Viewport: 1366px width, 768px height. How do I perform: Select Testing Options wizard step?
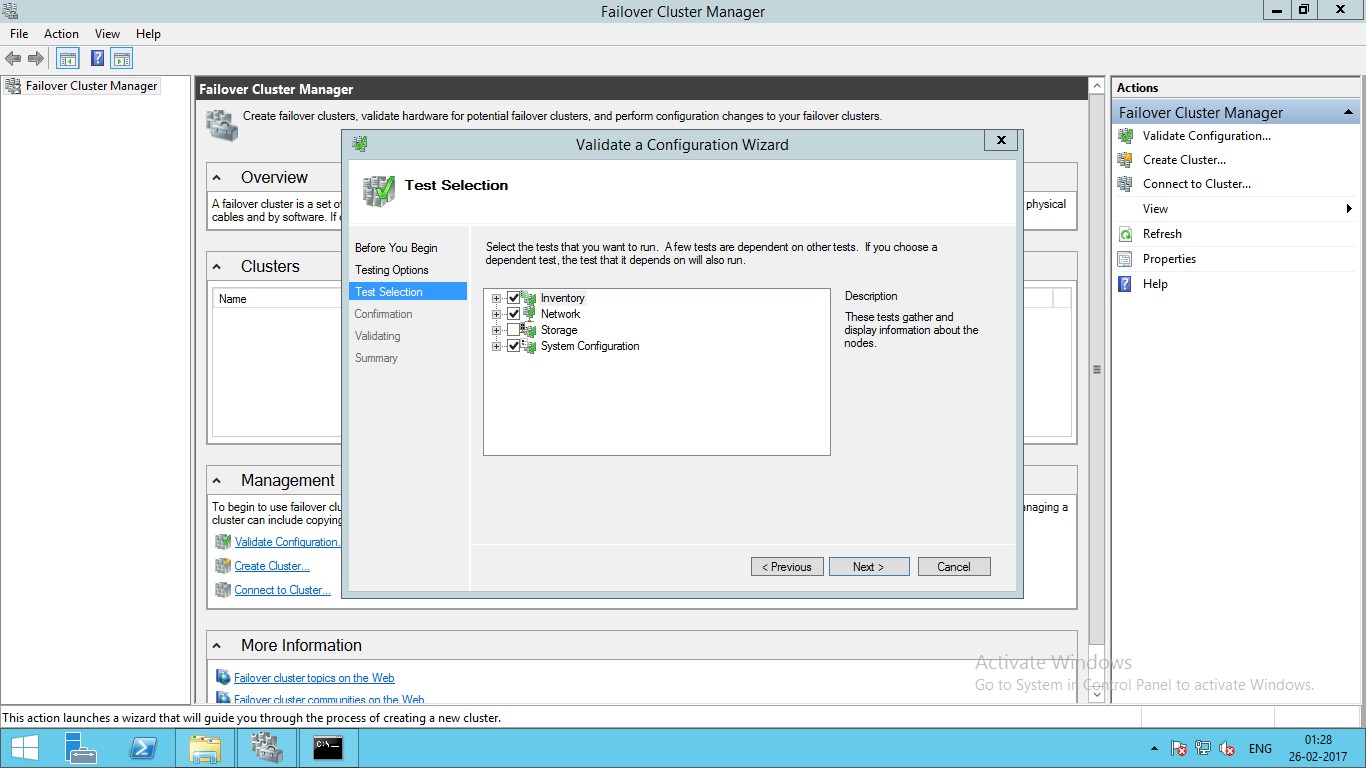pos(391,270)
